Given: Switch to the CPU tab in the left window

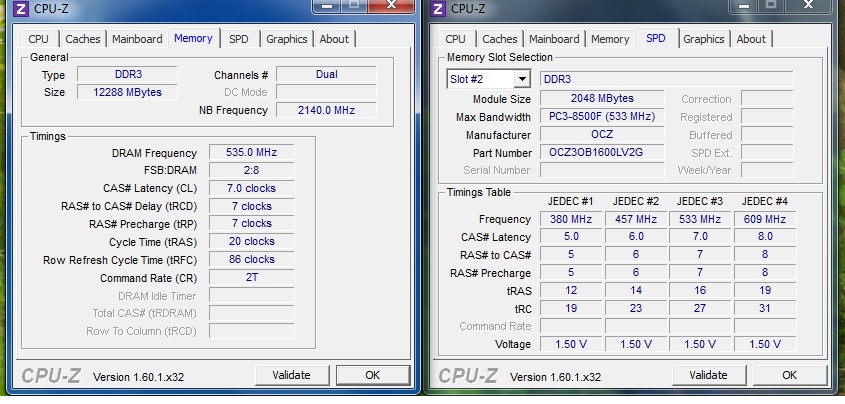Looking at the screenshot, I should tap(38, 39).
